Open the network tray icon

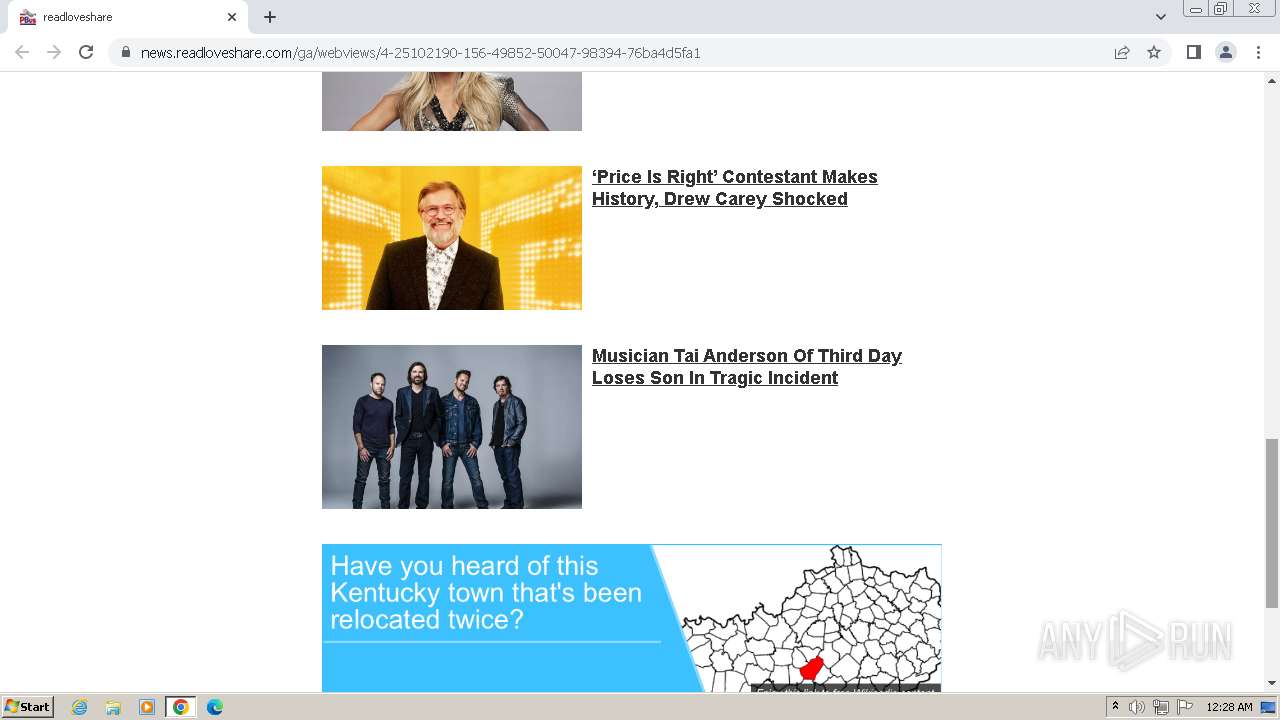(x=1161, y=707)
